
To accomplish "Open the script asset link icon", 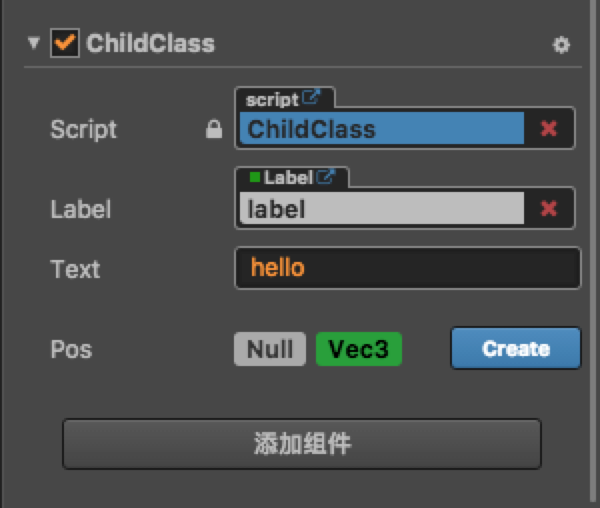I will tap(312, 98).
